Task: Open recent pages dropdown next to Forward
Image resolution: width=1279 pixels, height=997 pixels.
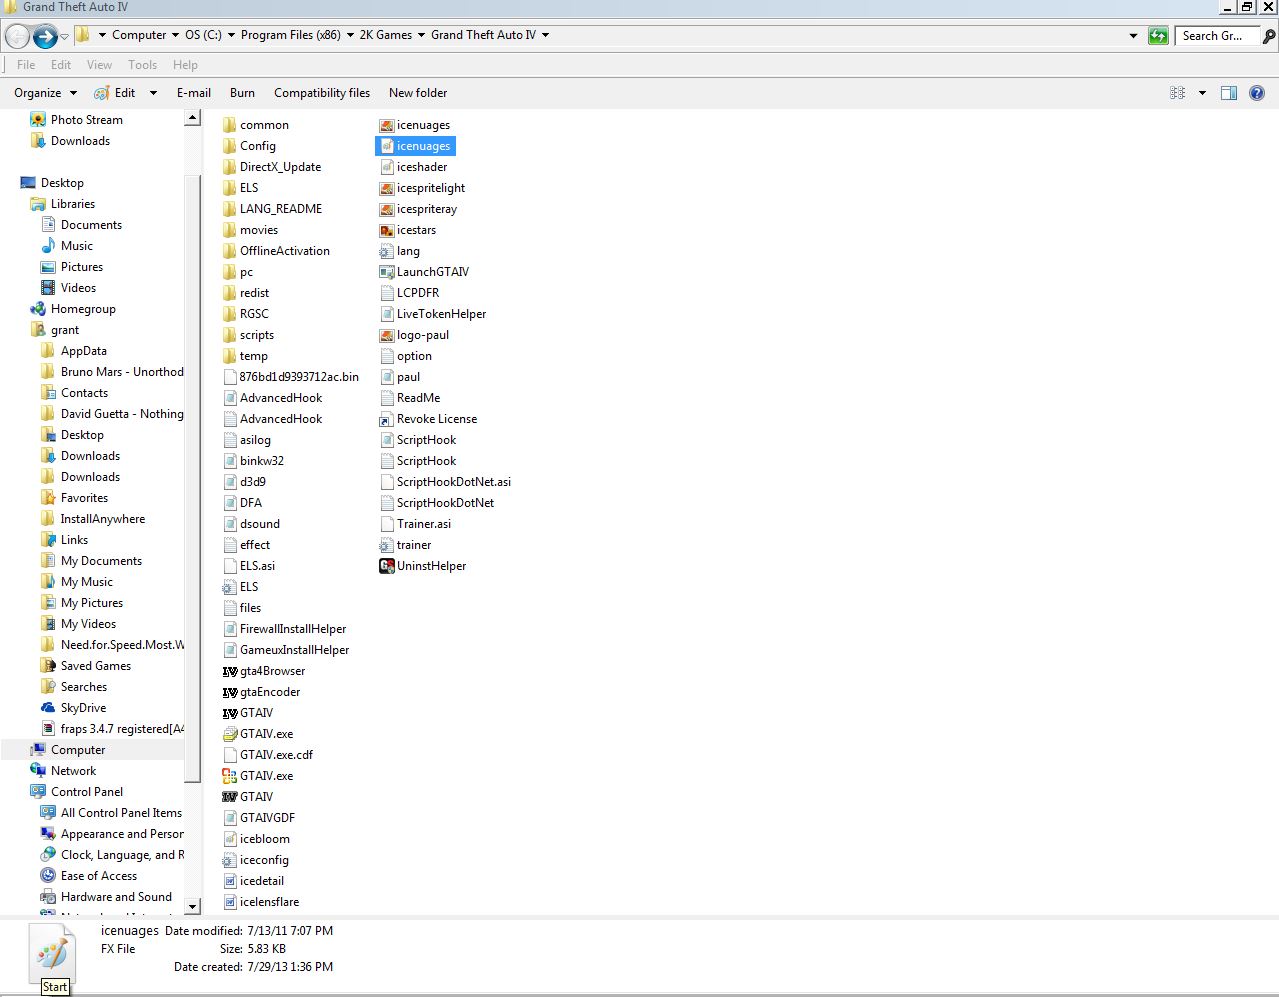Action: click(64, 37)
